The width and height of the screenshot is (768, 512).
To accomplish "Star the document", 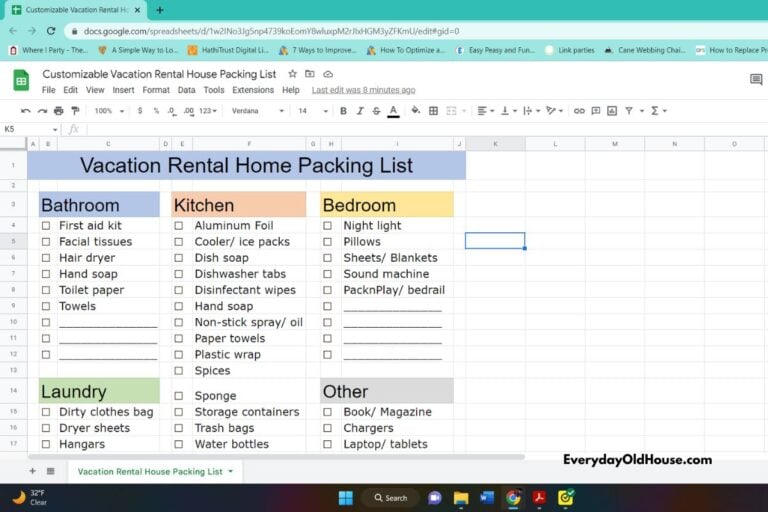I will coord(292,74).
